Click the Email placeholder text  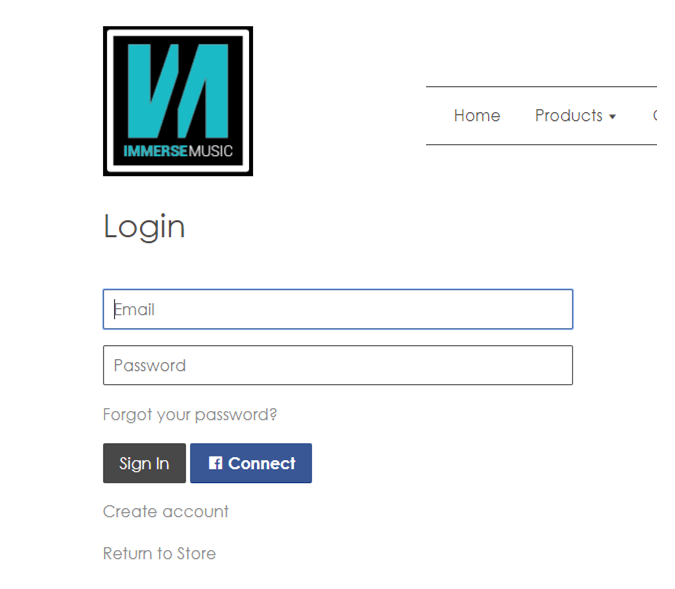point(134,310)
